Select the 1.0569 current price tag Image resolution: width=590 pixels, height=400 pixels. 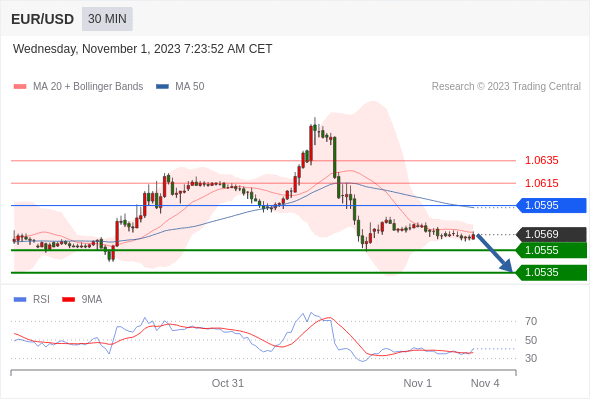click(552, 234)
